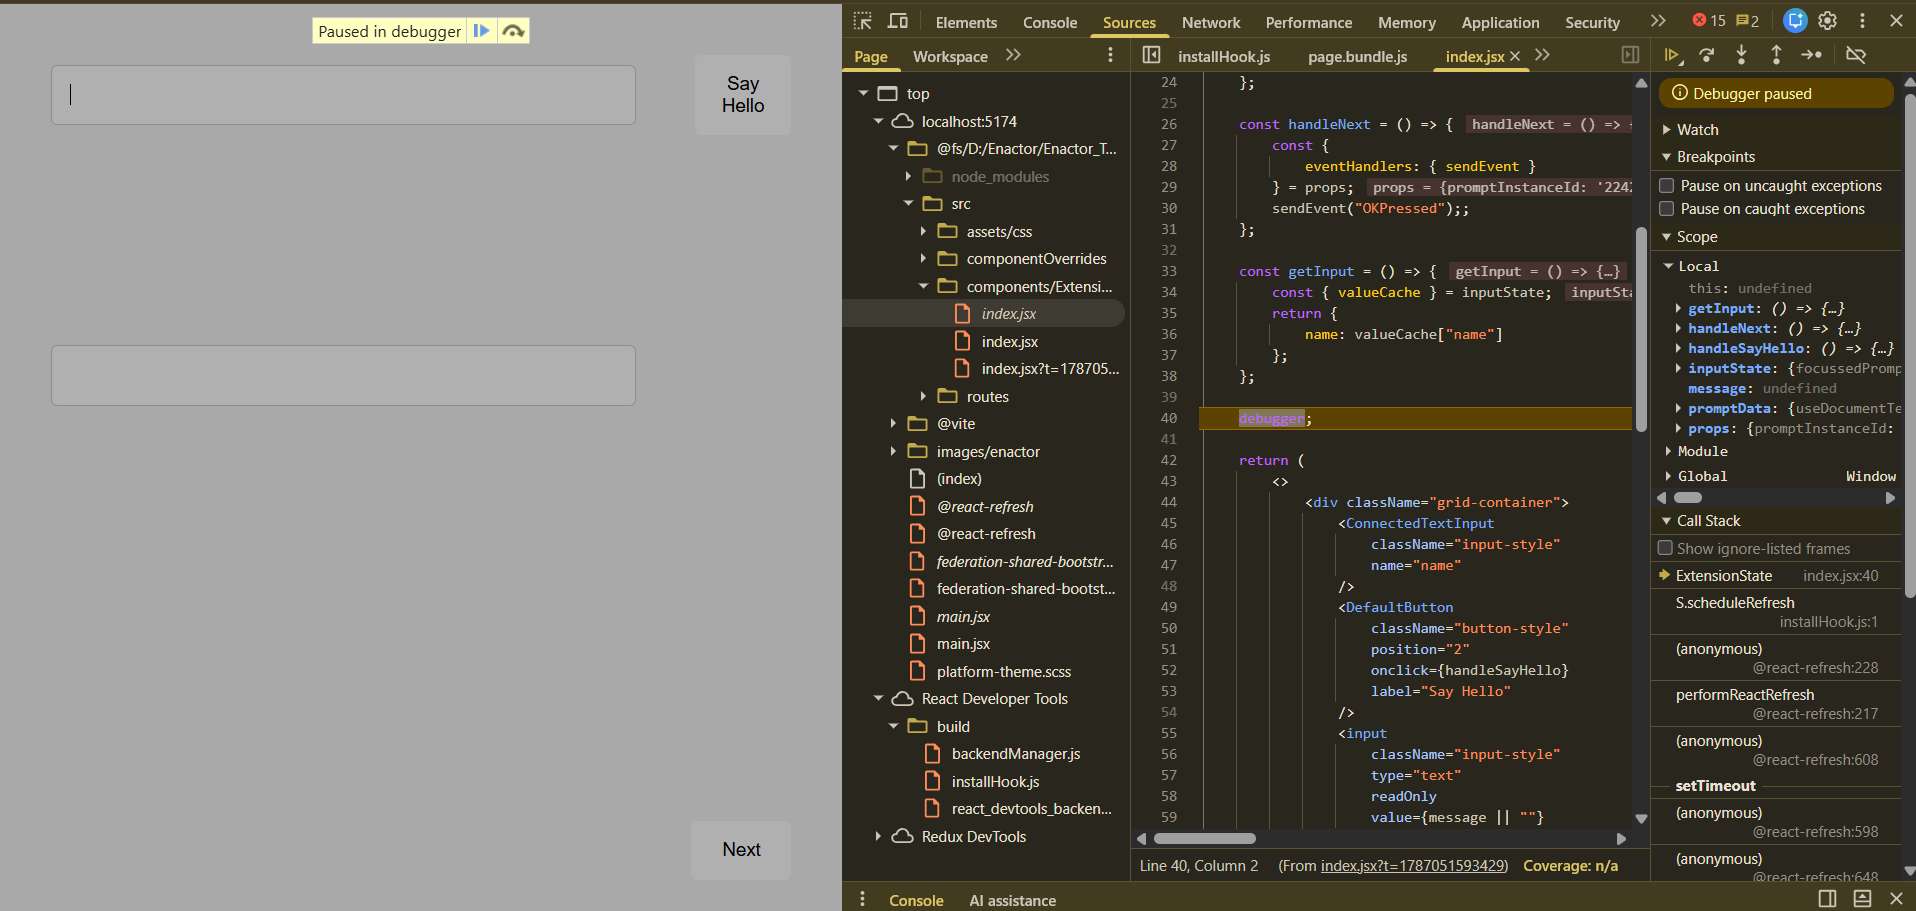Screen dimensions: 1916x911
Task: Expand the Watch section
Action: pyautogui.click(x=1667, y=129)
